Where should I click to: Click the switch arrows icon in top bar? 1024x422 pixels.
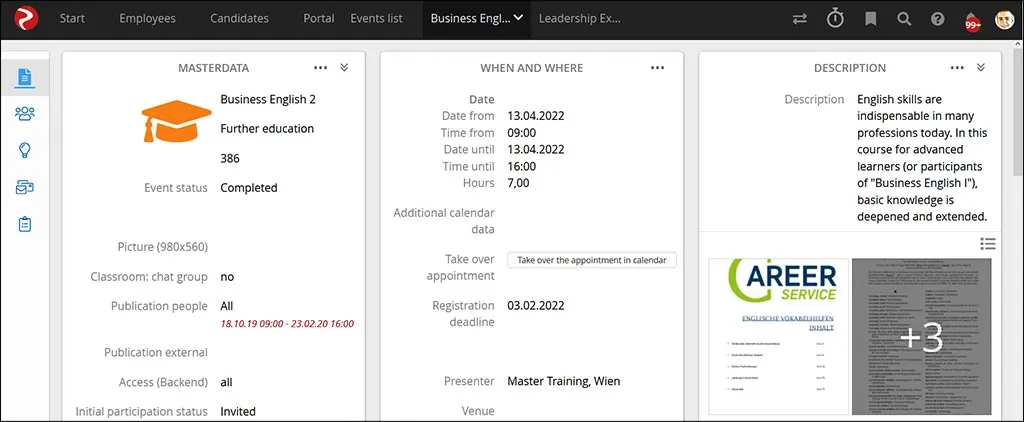click(799, 19)
